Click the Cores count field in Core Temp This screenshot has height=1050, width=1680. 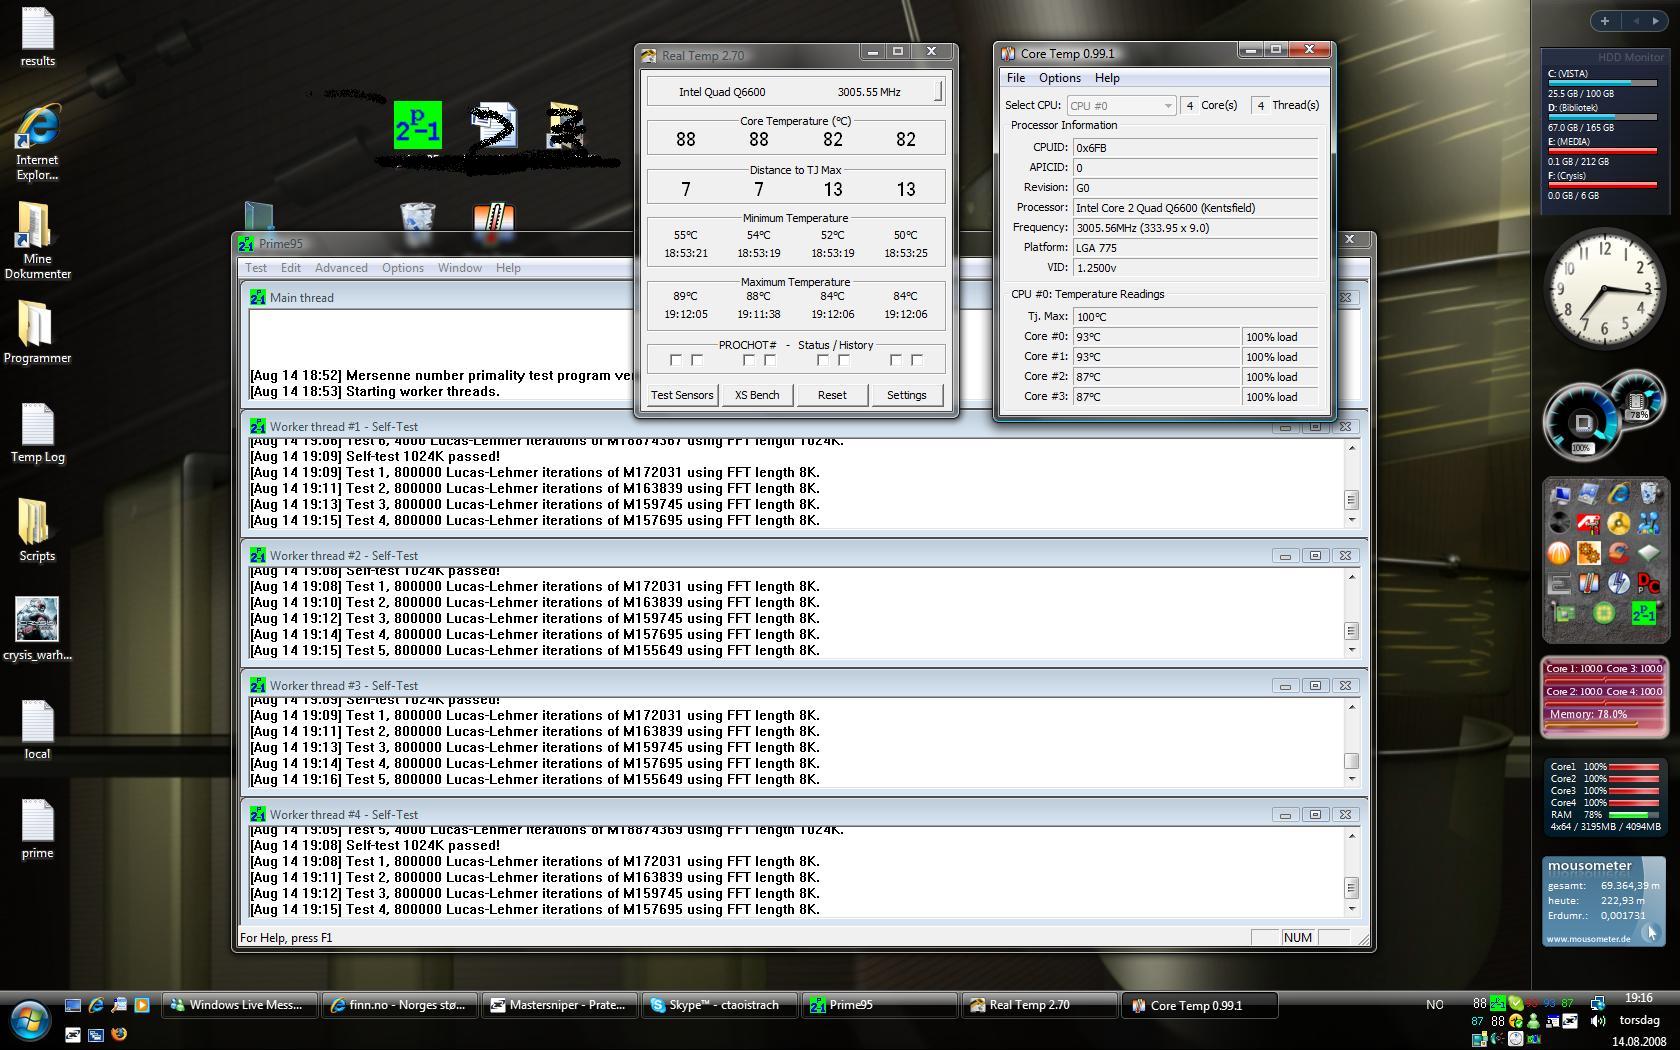[x=1189, y=105]
